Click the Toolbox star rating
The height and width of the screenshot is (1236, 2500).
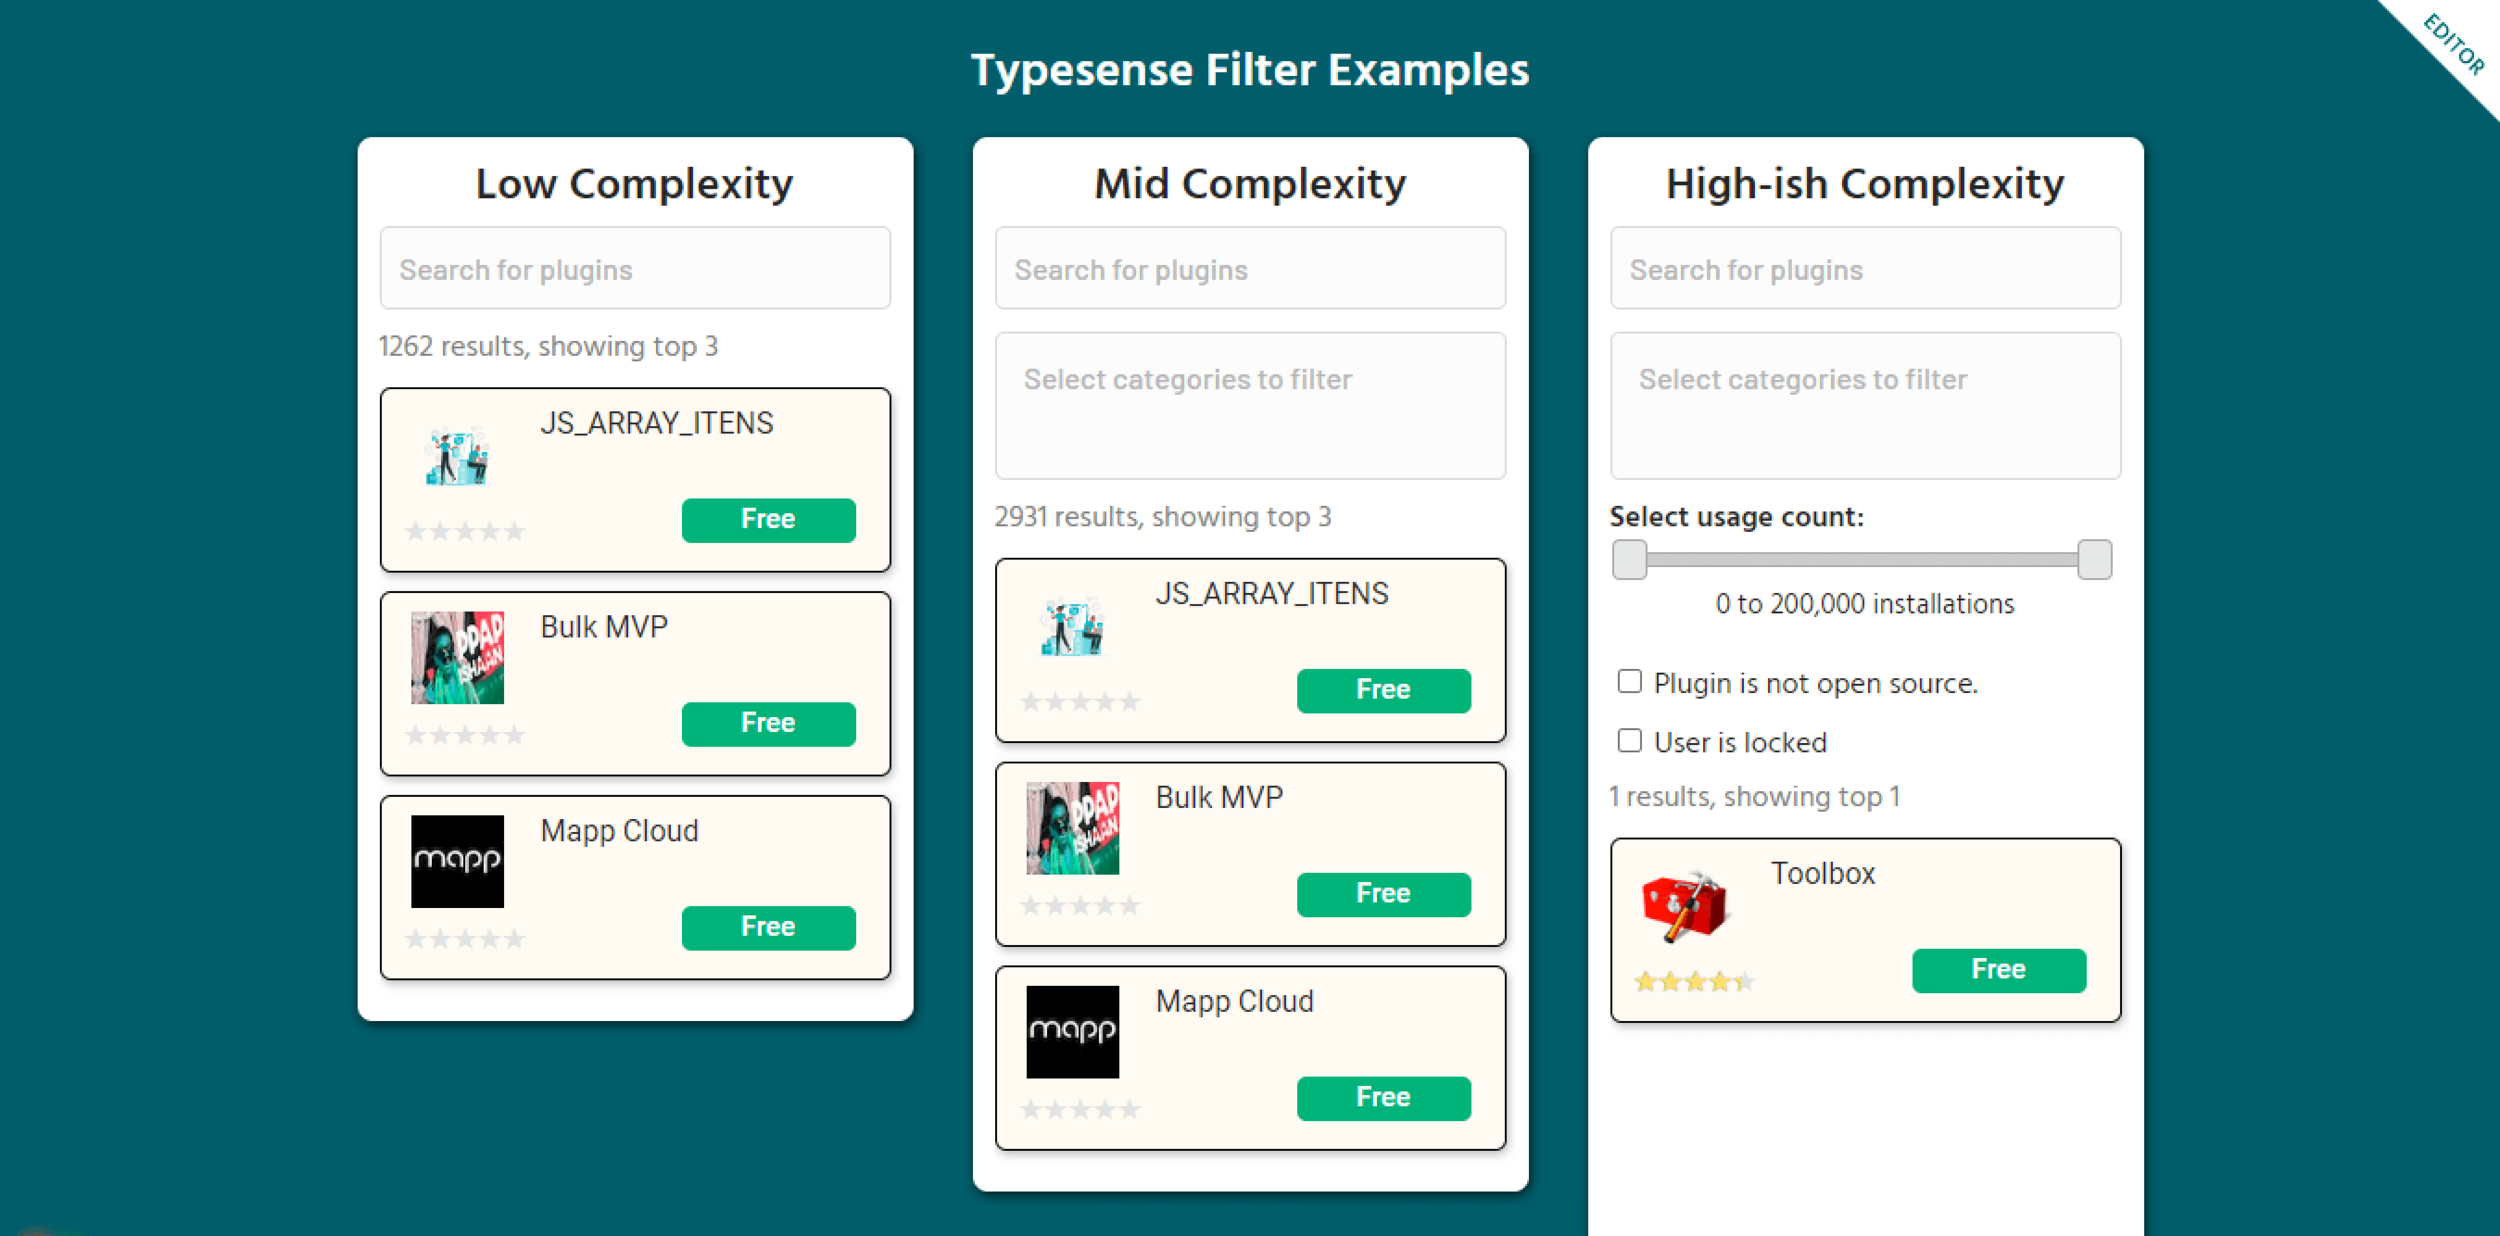[1693, 981]
